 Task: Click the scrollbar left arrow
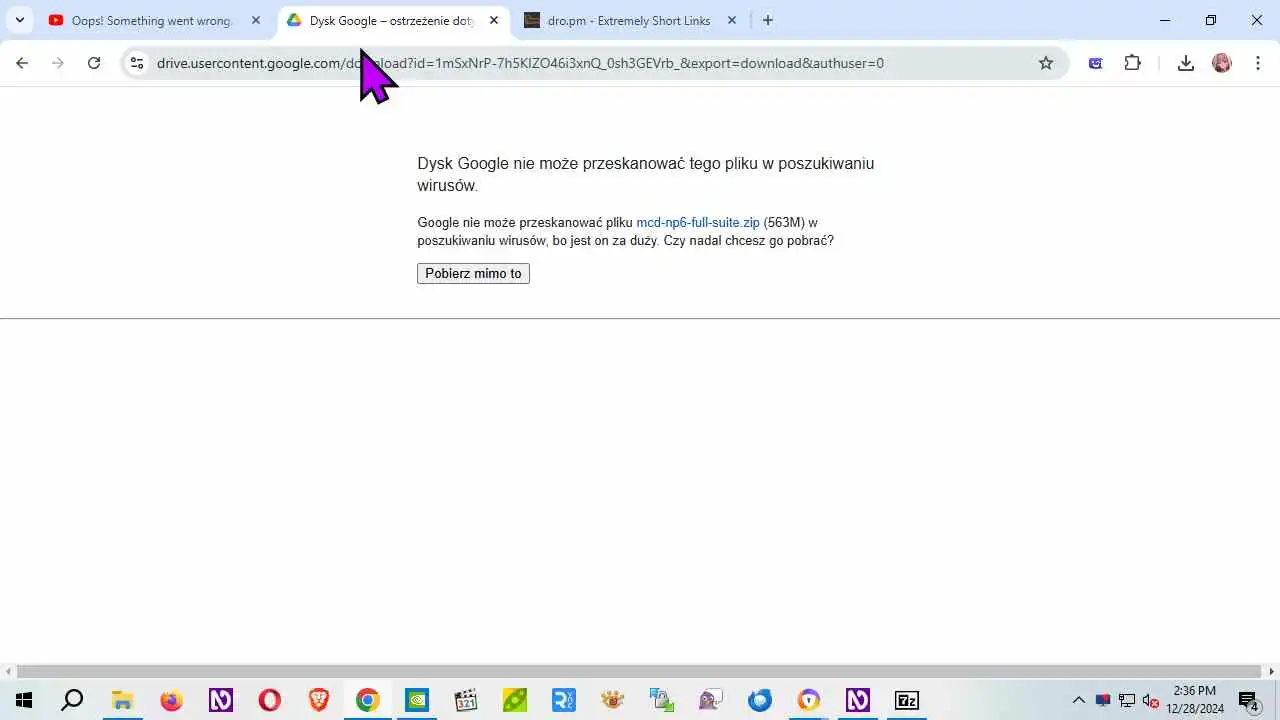click(8, 671)
